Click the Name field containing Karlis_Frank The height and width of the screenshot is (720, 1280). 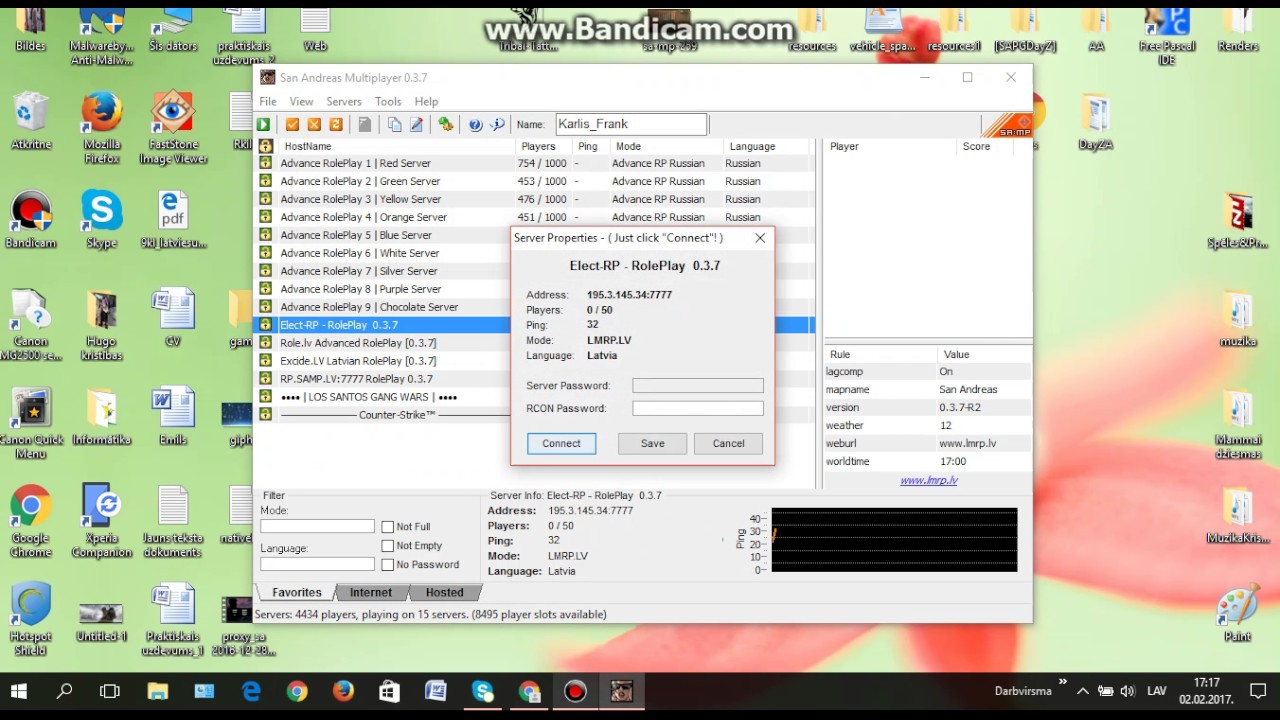(x=631, y=124)
